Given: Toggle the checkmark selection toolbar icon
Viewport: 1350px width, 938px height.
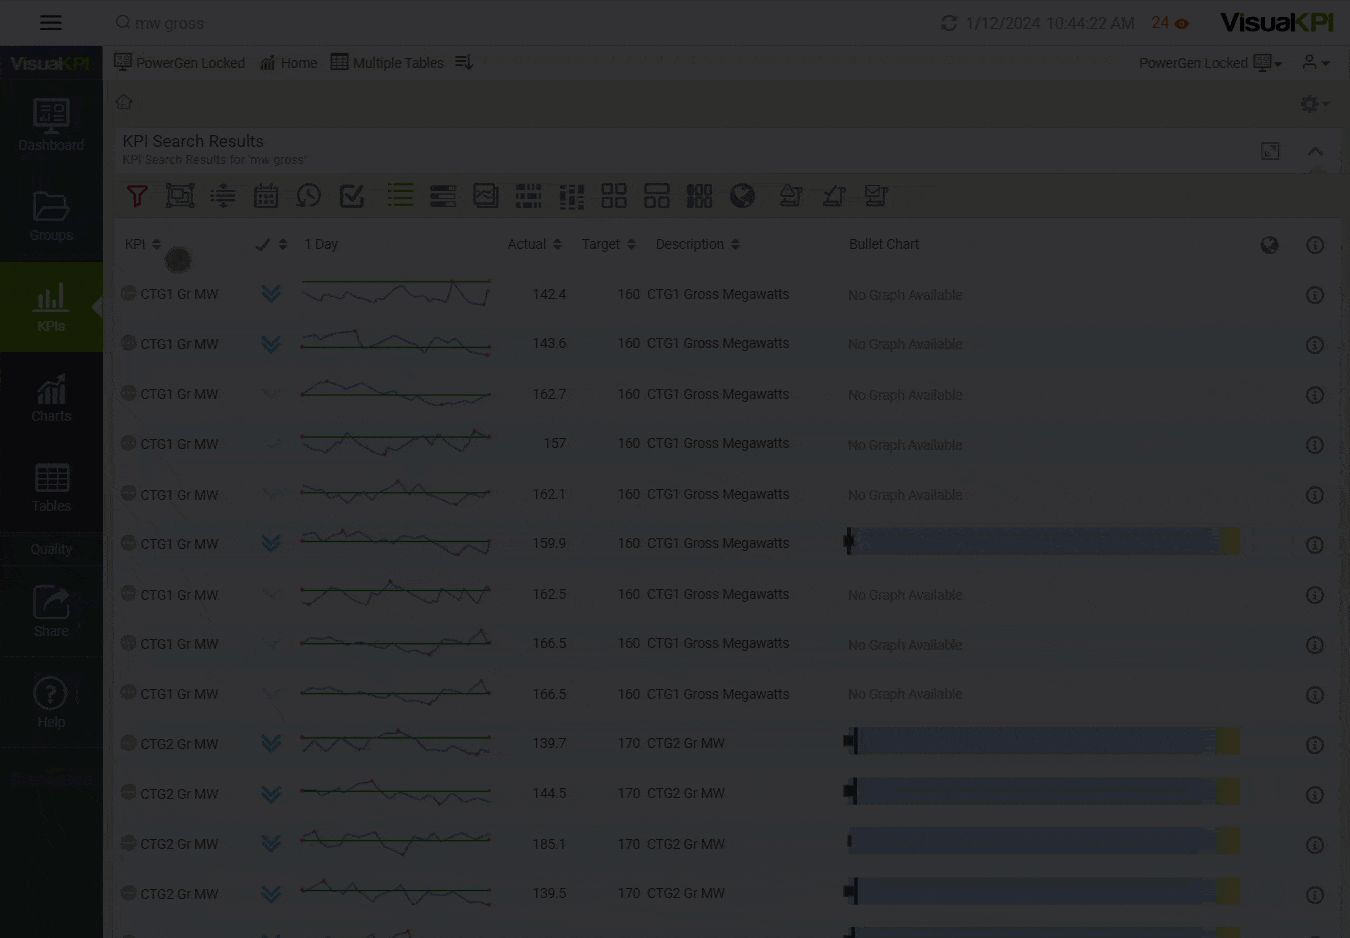Looking at the screenshot, I should pos(351,196).
